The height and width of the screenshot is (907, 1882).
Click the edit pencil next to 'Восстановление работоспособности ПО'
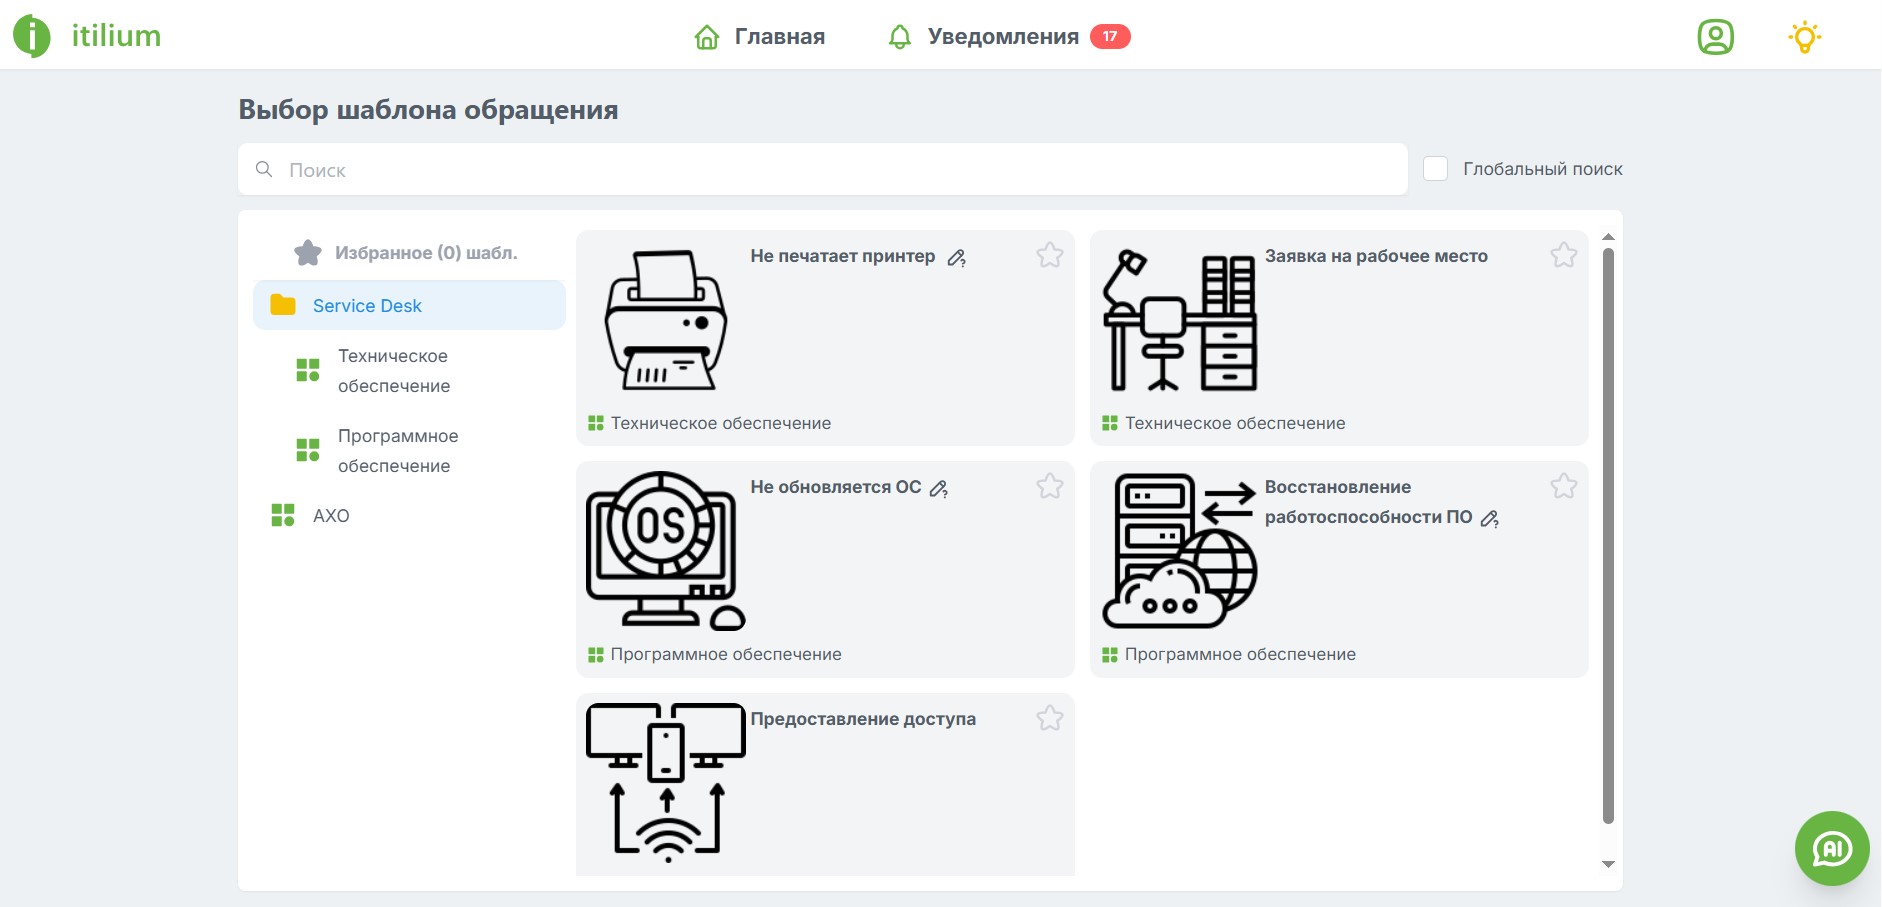[x=1491, y=520]
